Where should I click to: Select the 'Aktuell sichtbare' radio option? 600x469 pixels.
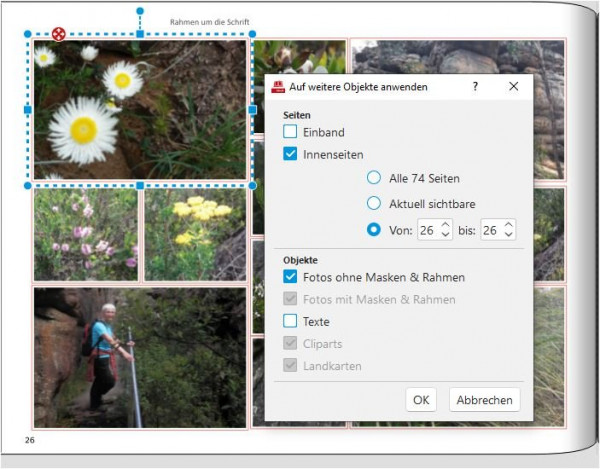374,203
